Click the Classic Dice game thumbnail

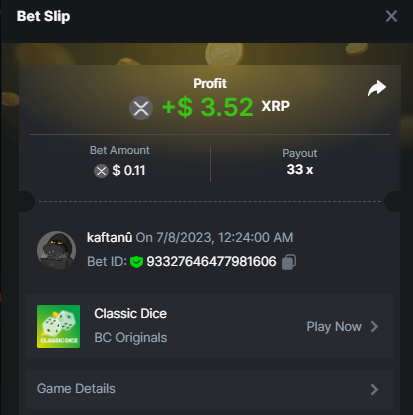pos(58,326)
